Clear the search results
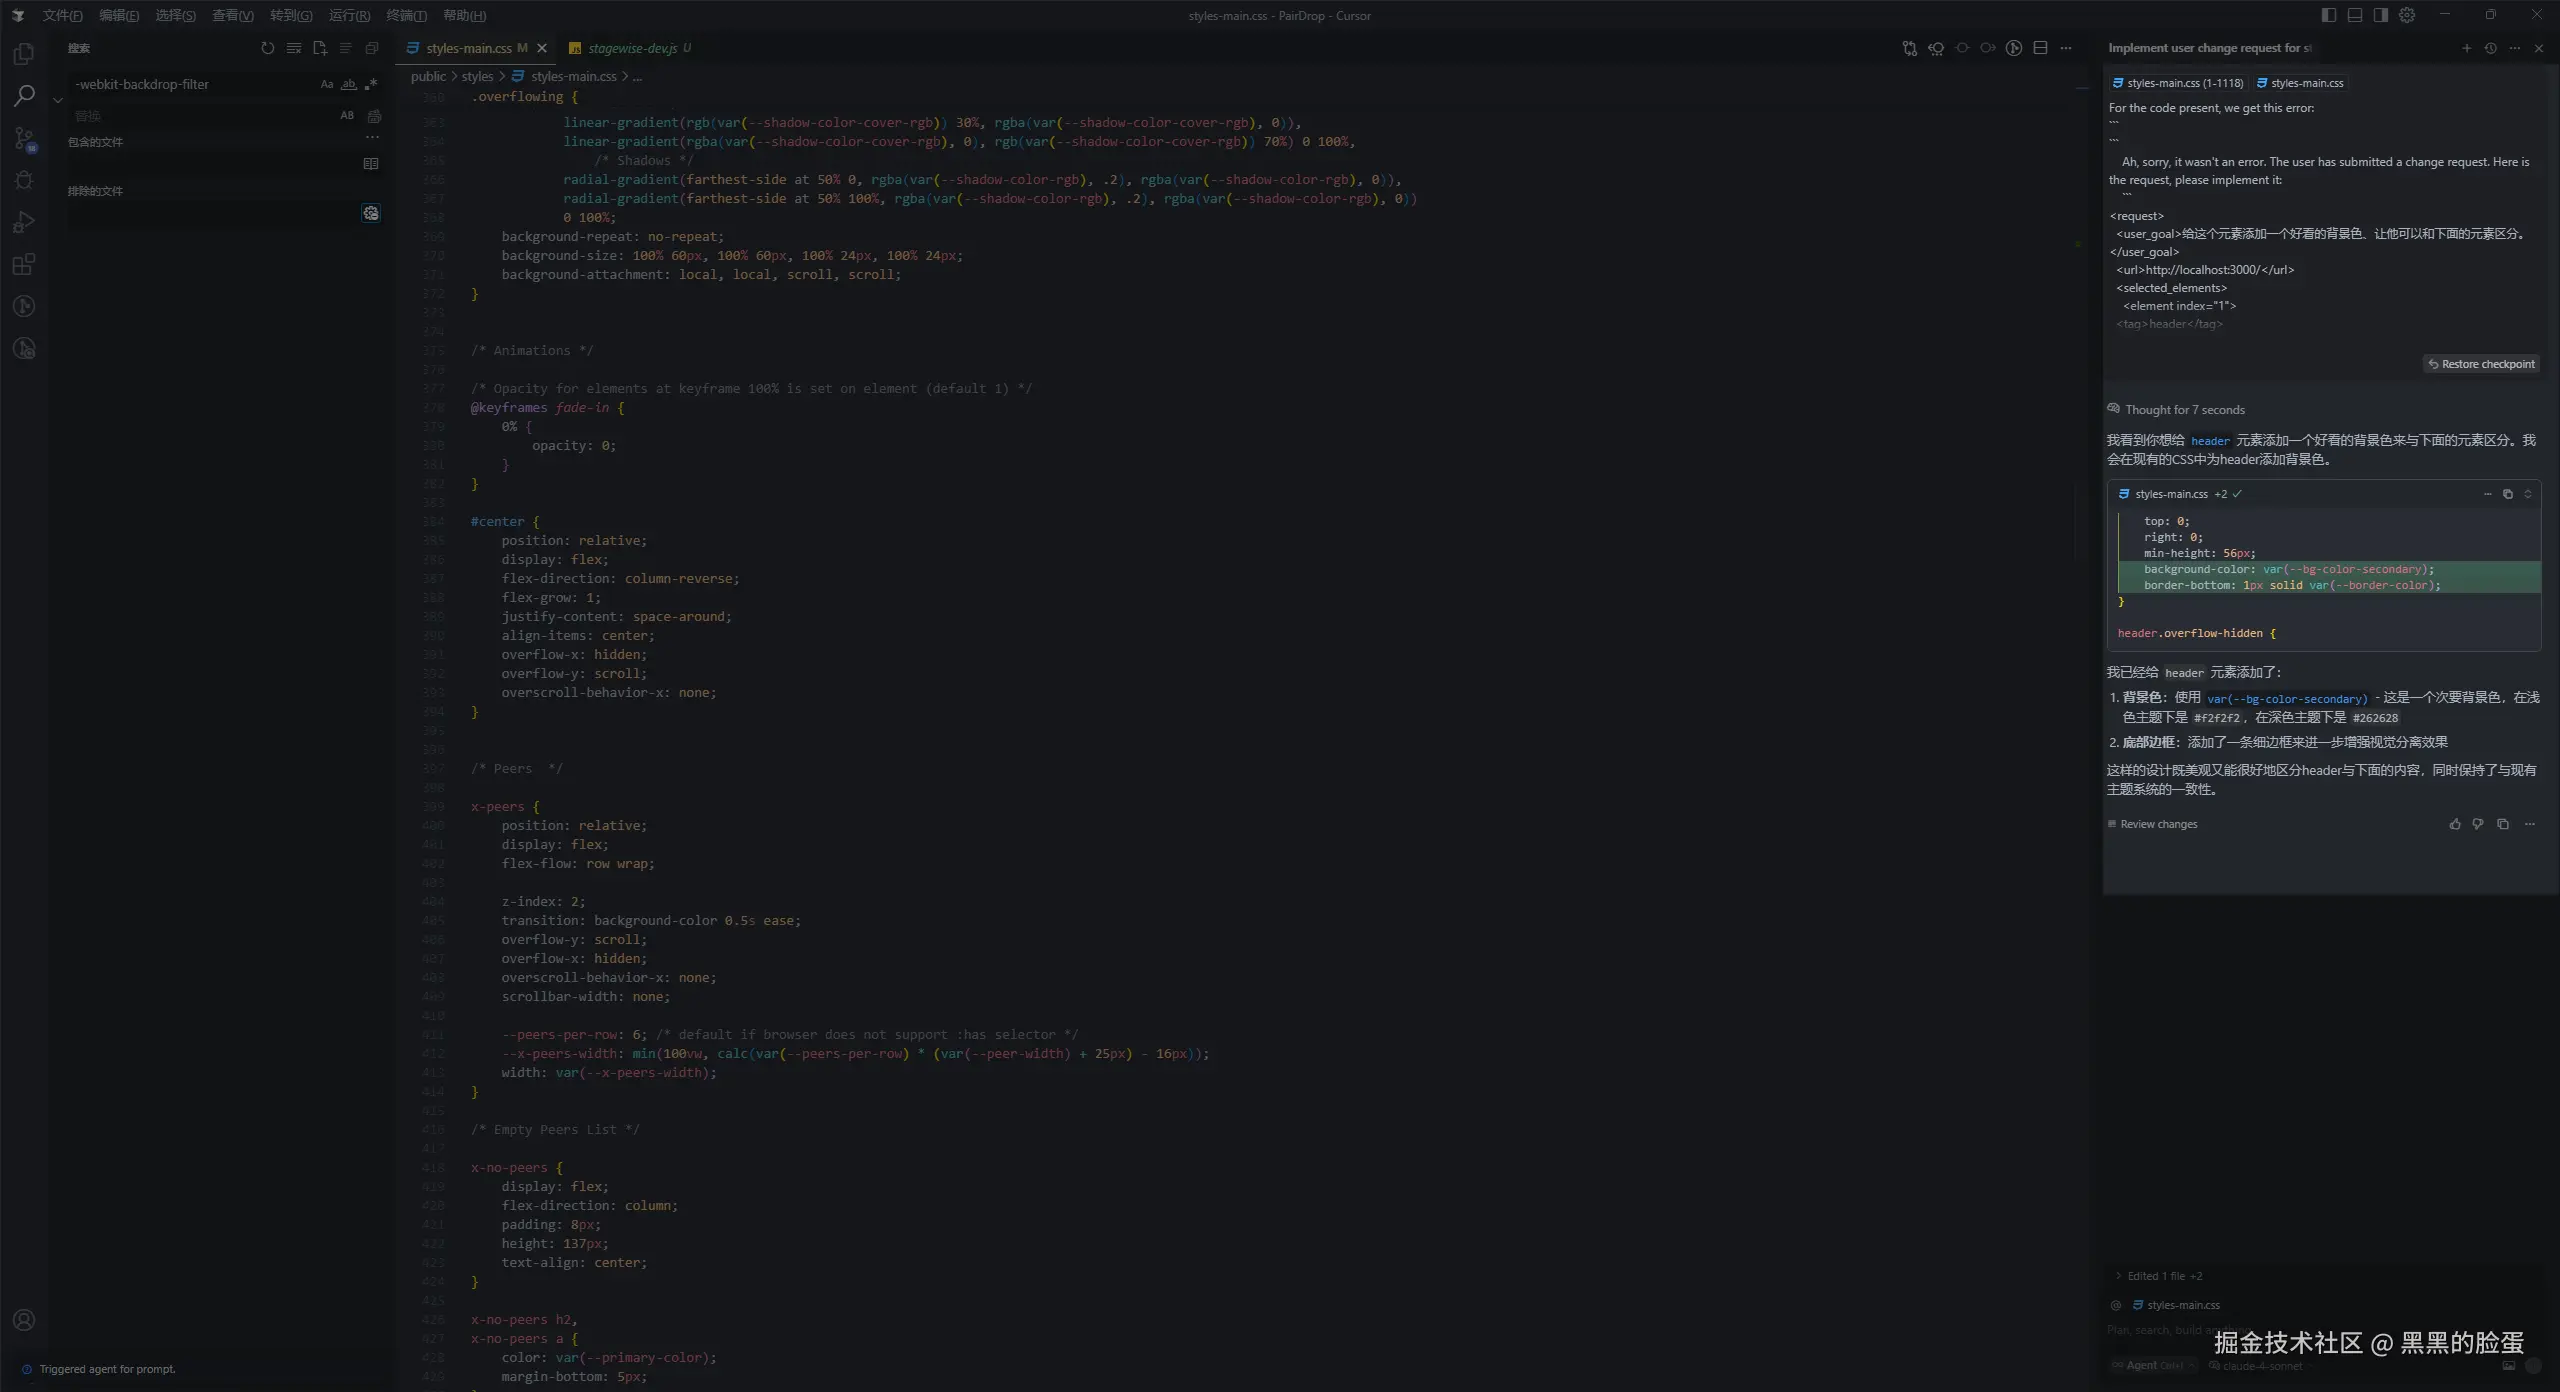Screen dimensions: 2560x1392 [293, 48]
